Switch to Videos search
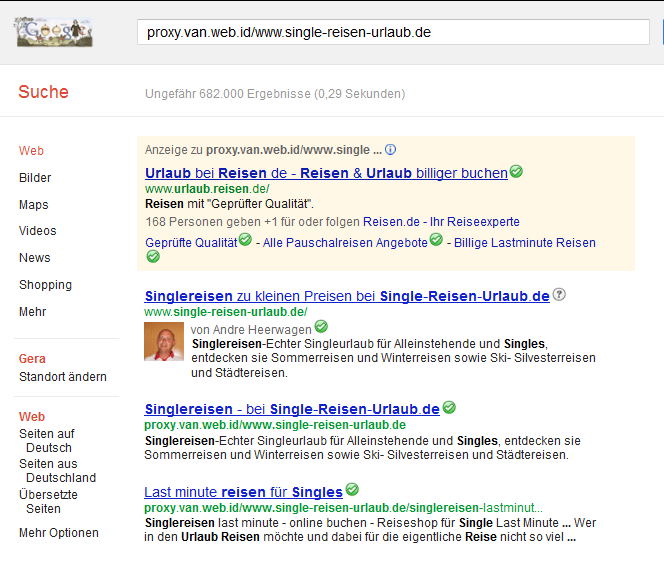This screenshot has width=664, height=565. [38, 231]
